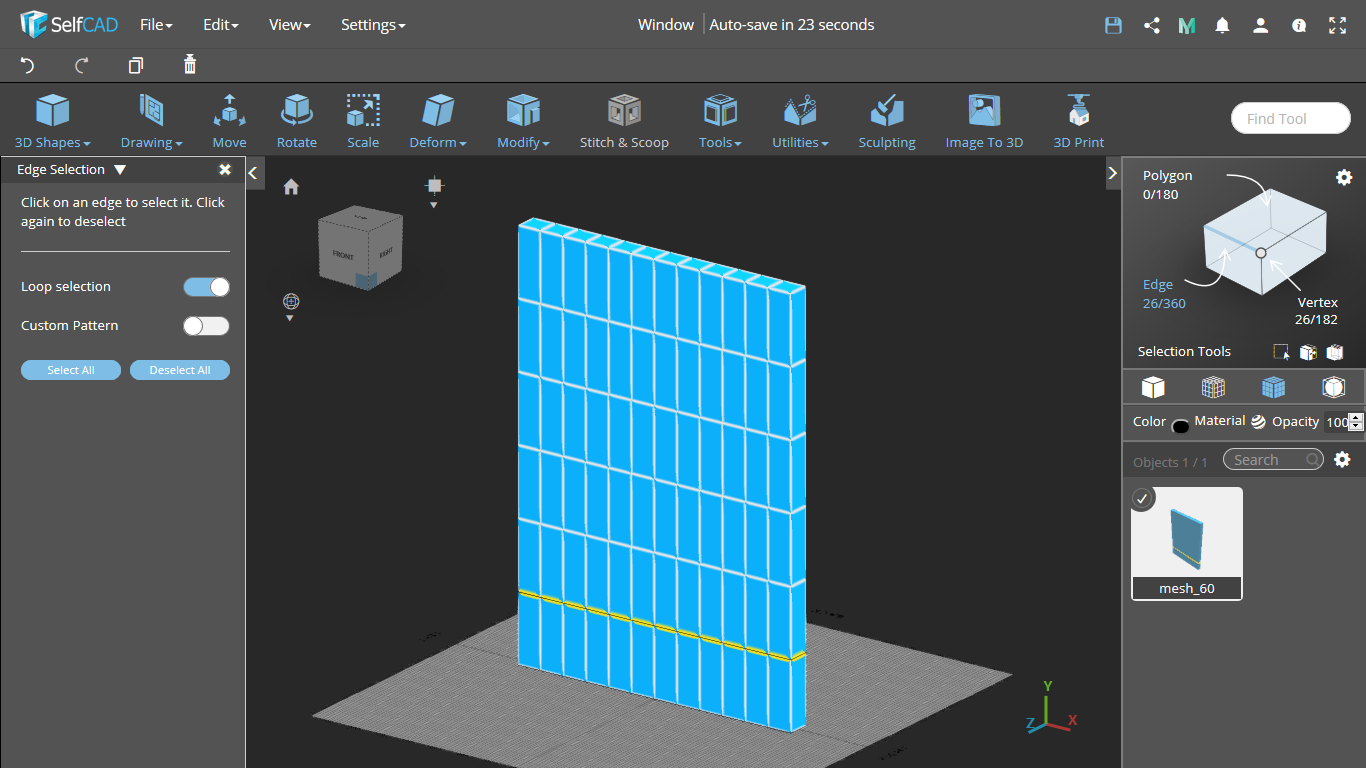Open the Utilities dropdown
Screen dimensions: 1366x768
(x=800, y=121)
